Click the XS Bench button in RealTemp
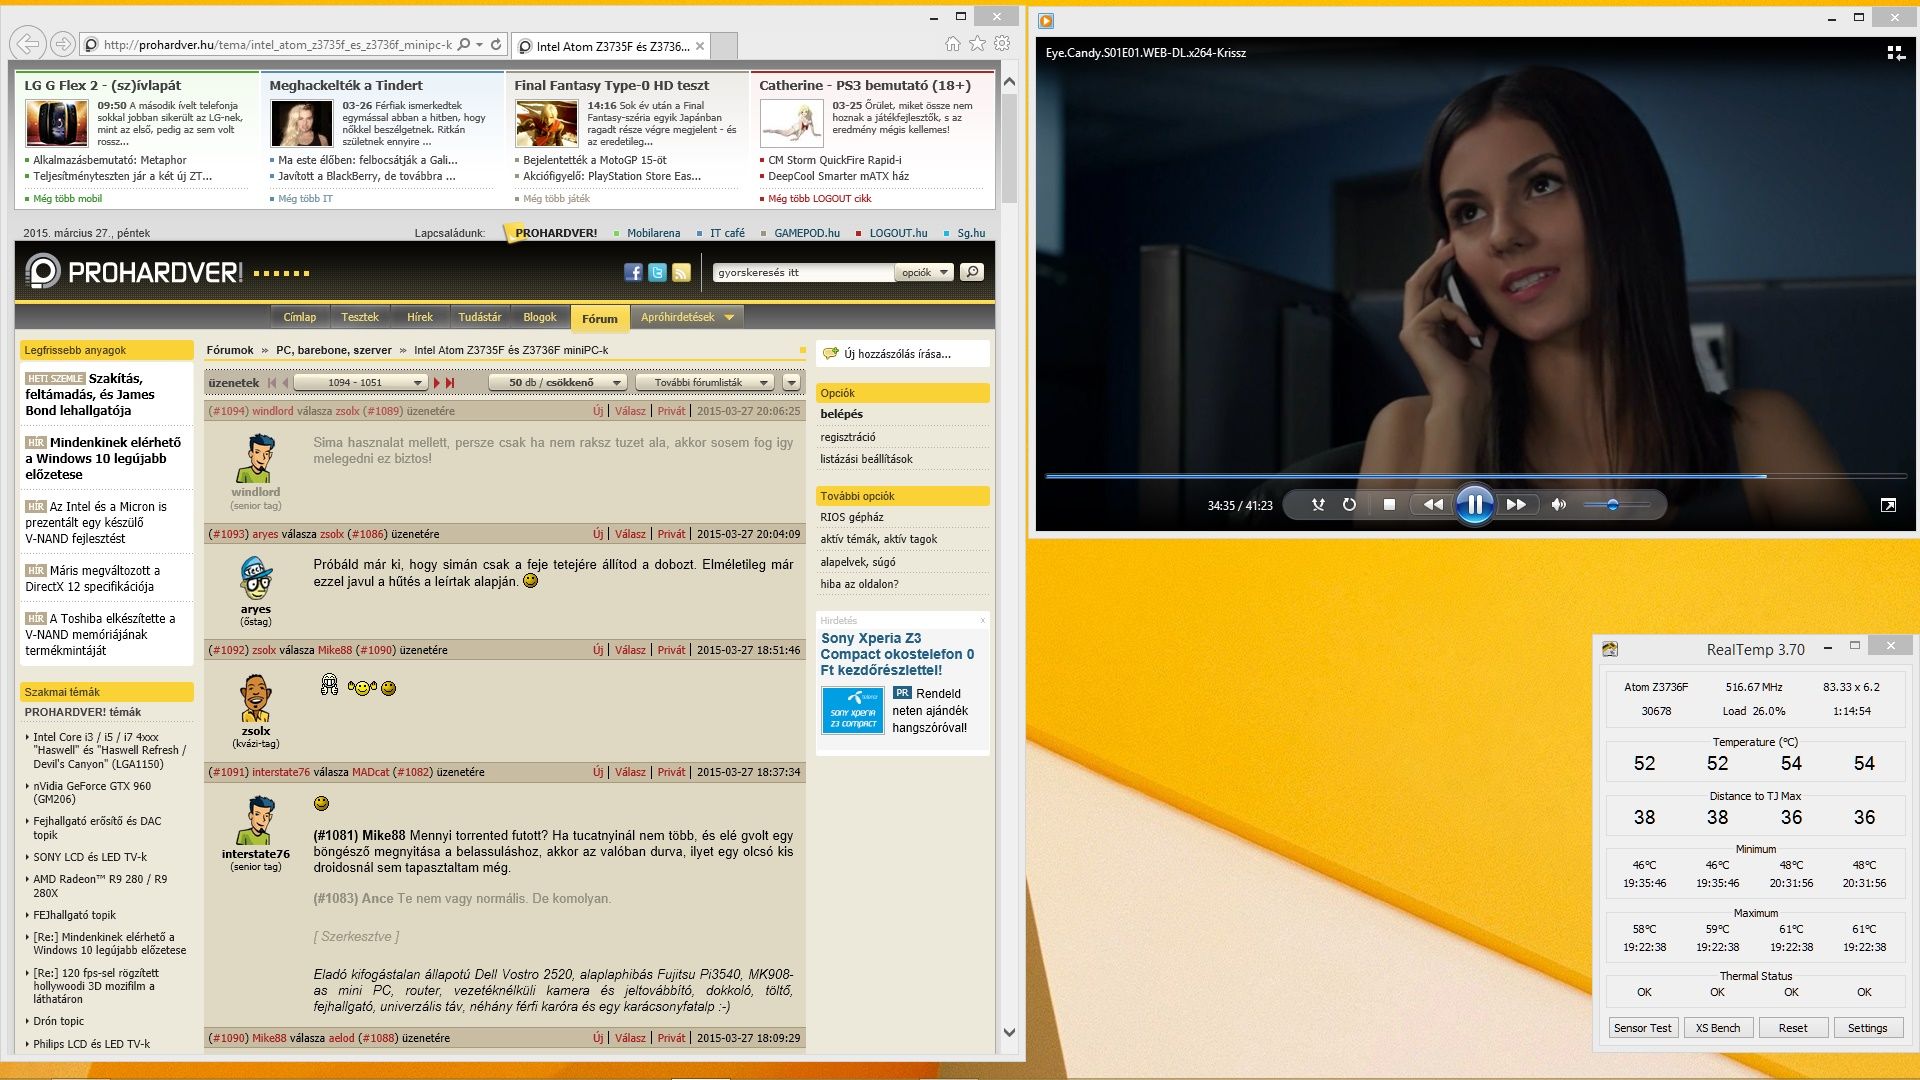This screenshot has width=1920, height=1080. tap(1718, 1028)
